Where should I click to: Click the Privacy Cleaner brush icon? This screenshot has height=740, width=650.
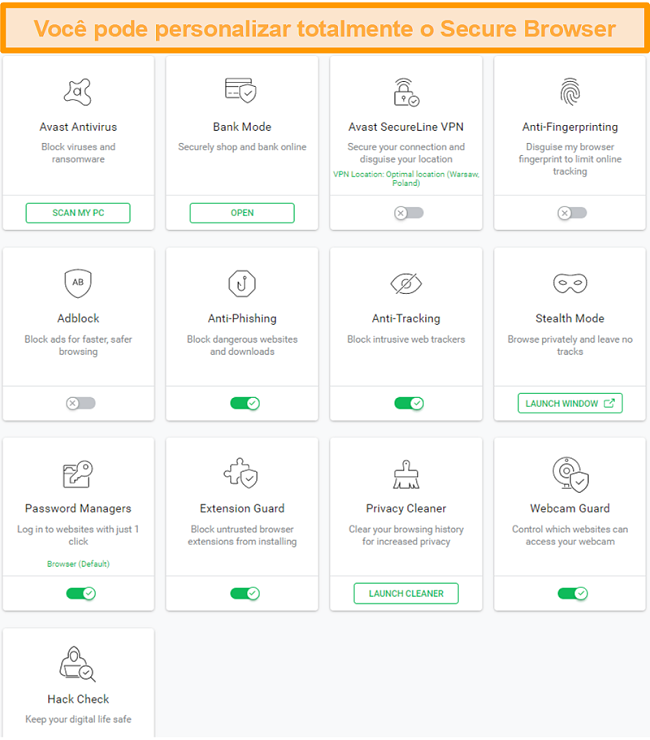tap(406, 474)
